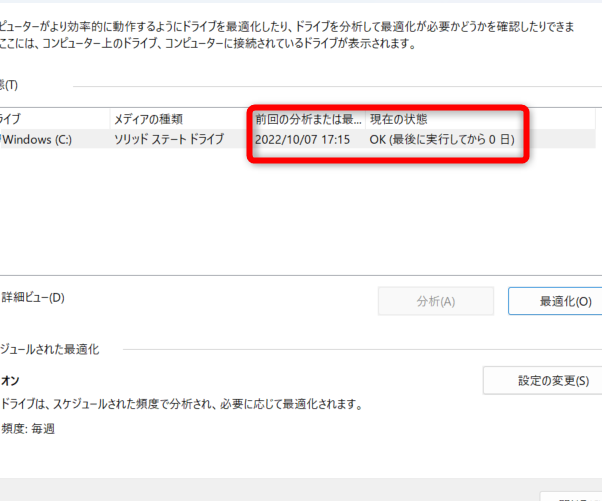Sort by the 前回の分析 column header
This screenshot has width=602, height=501.
tap(307, 119)
